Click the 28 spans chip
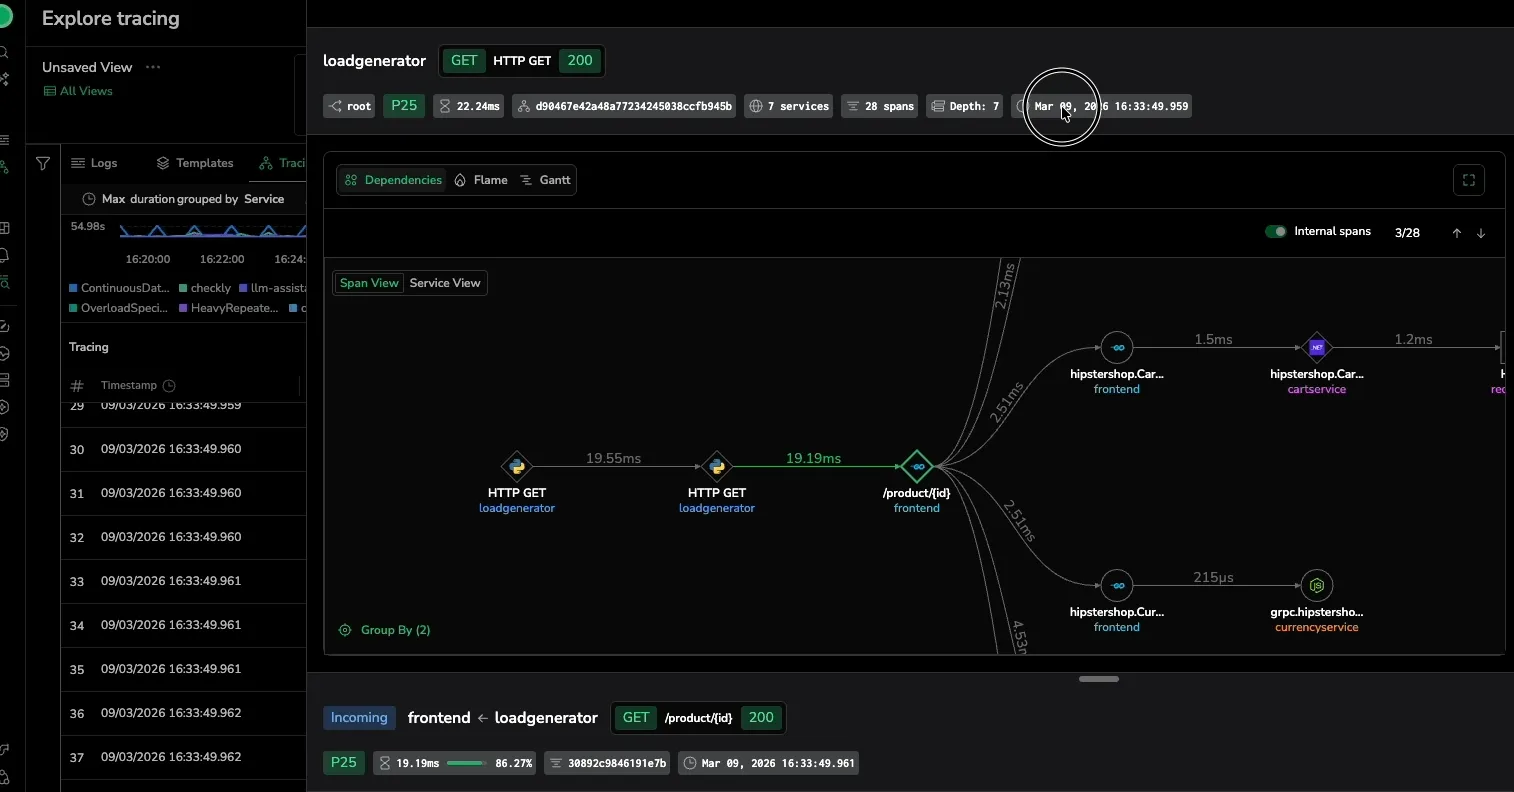The image size is (1514, 792). tap(880, 106)
